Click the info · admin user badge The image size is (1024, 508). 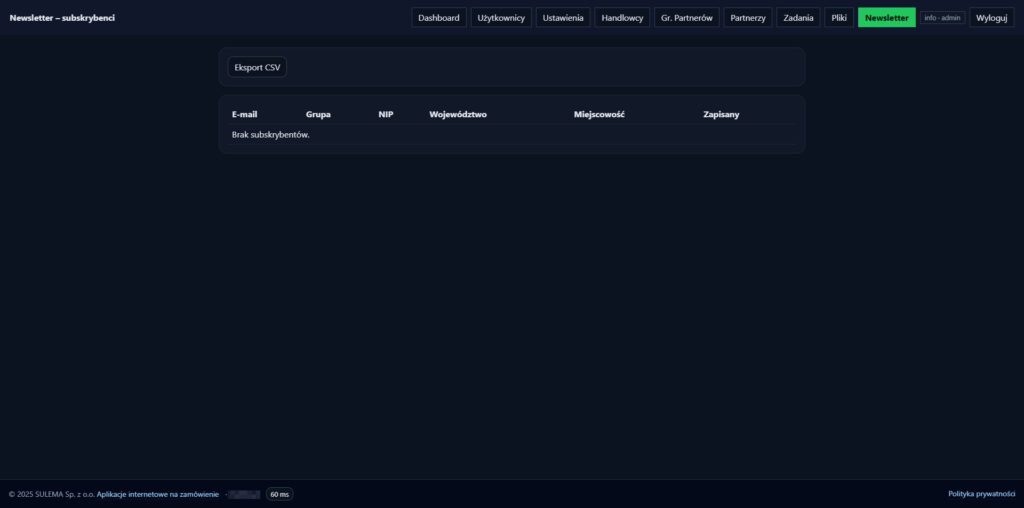[x=942, y=18]
